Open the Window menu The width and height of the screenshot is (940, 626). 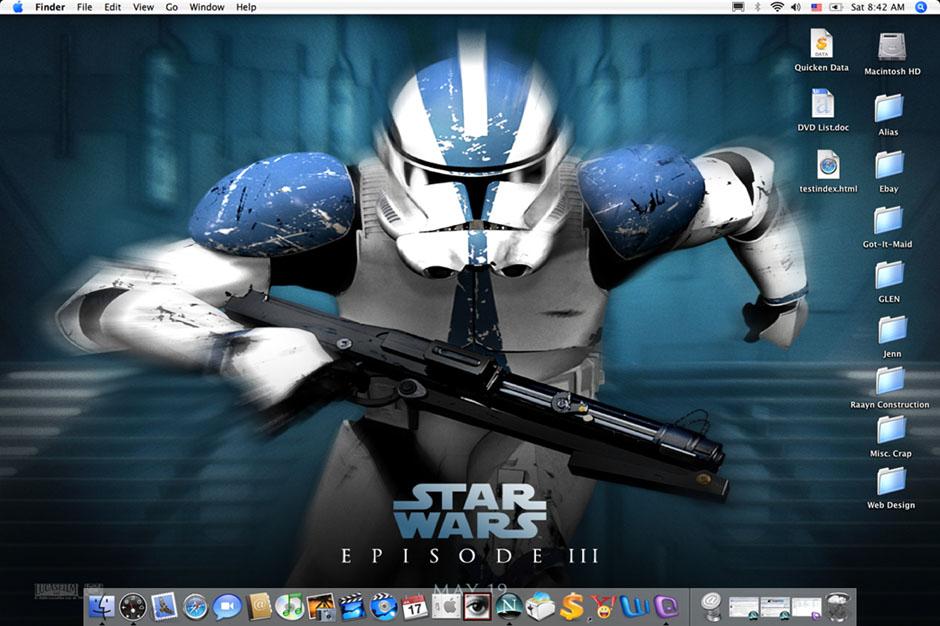point(207,7)
